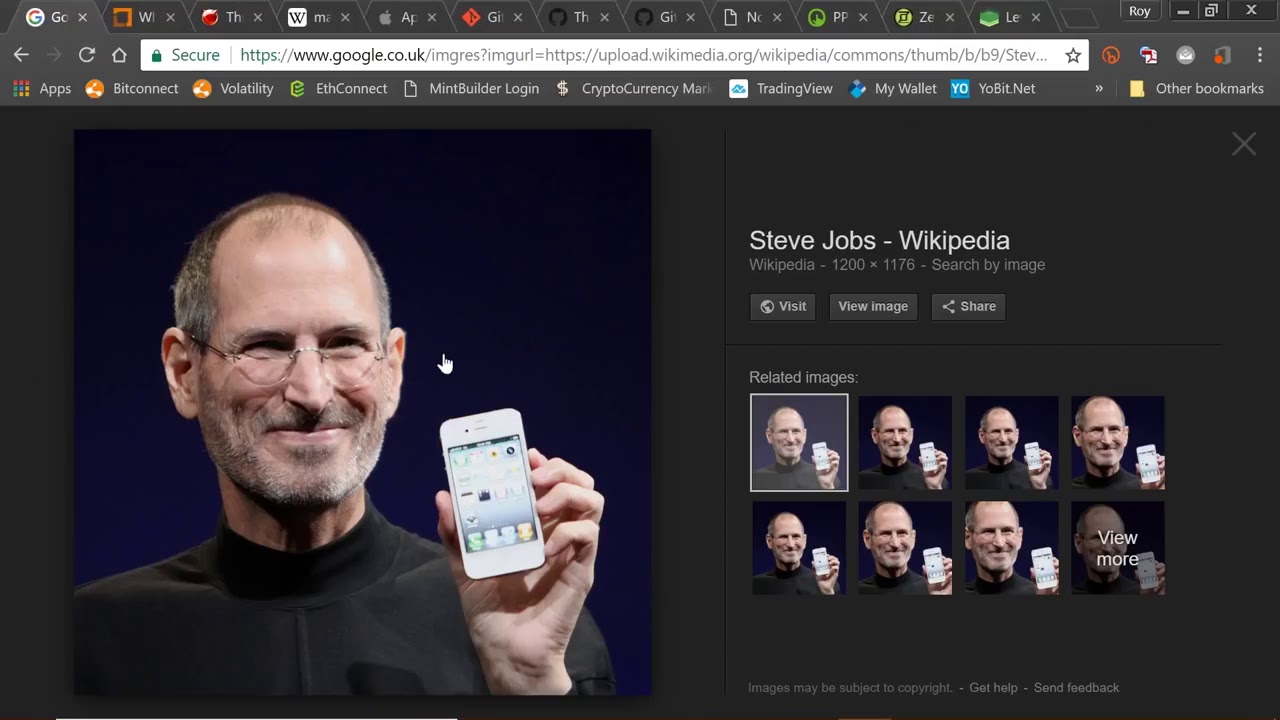Open the YoBit.Net bookmark
Viewport: 1280px width, 720px height.
993,88
